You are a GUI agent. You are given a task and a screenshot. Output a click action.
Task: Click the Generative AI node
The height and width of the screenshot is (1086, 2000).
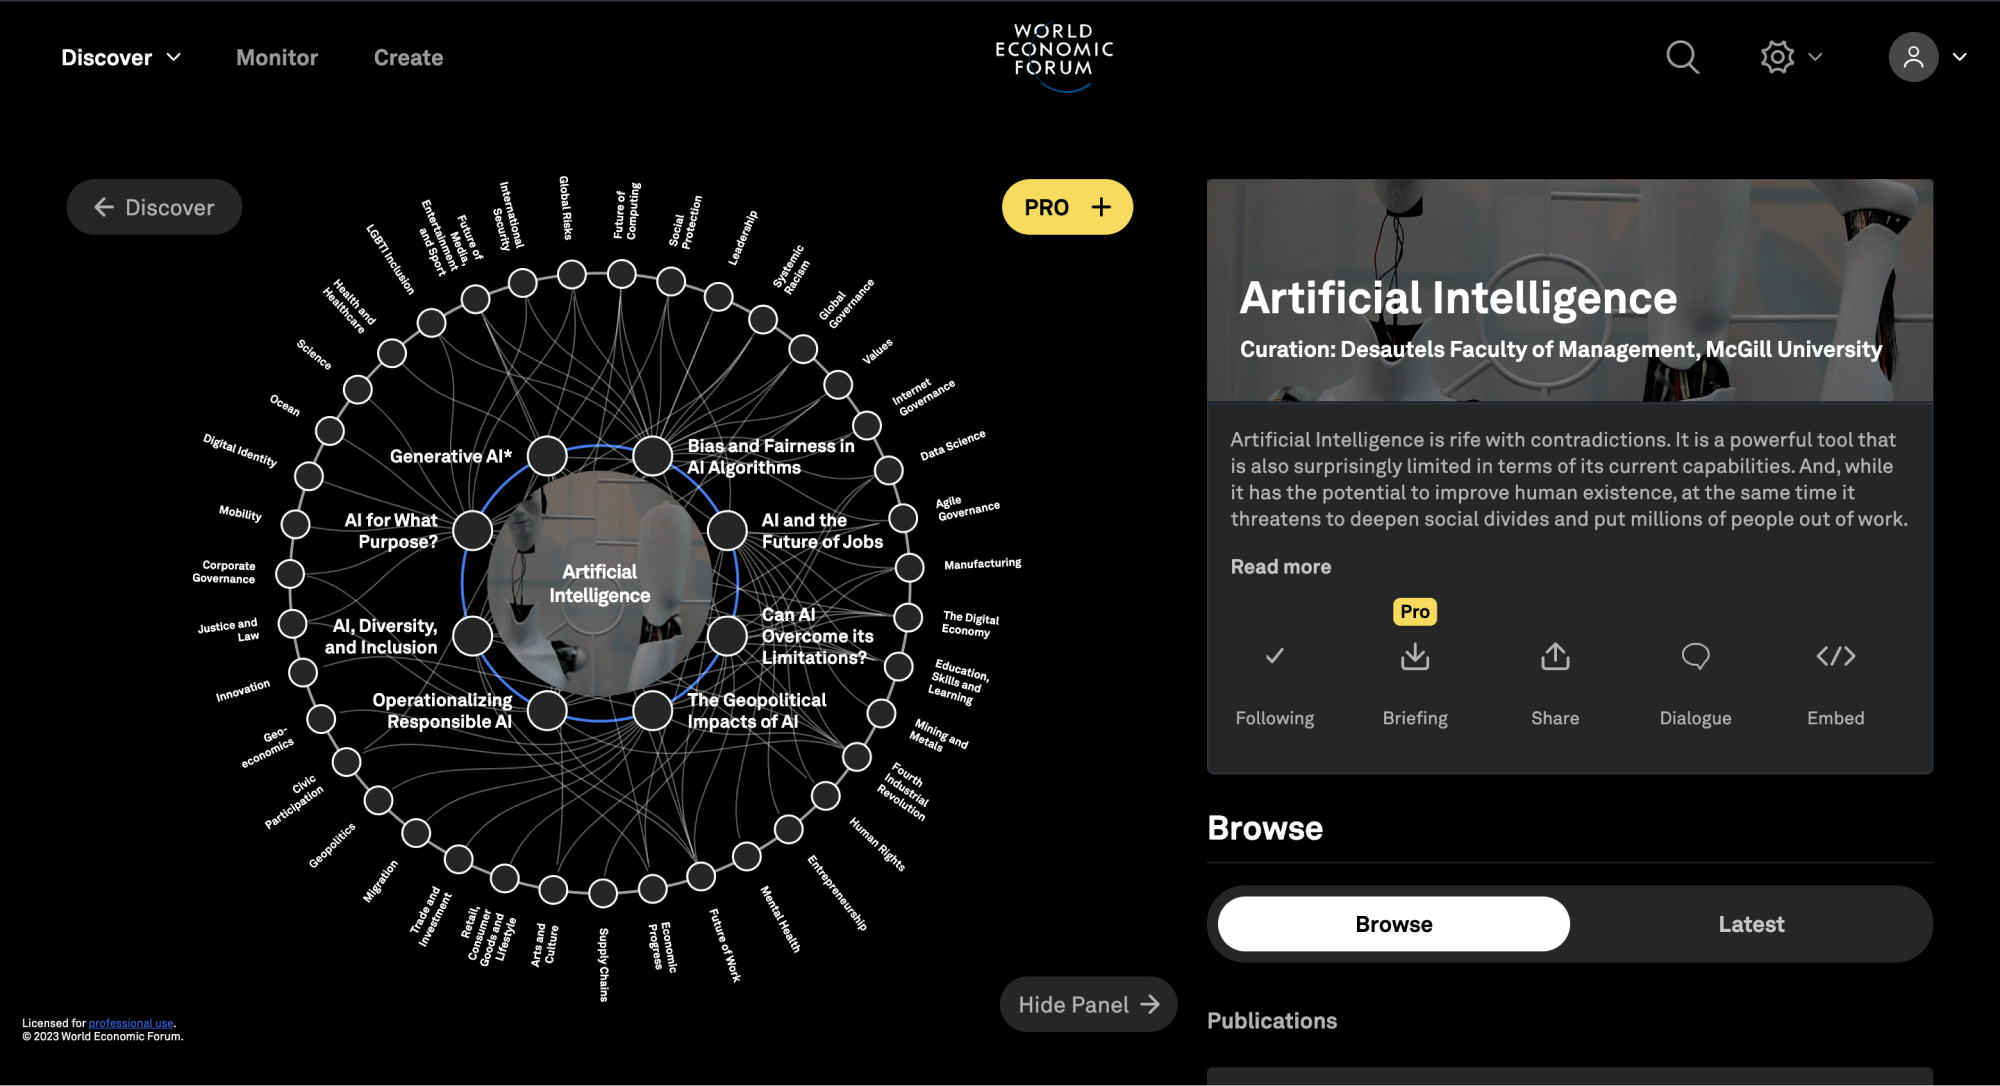tap(545, 456)
